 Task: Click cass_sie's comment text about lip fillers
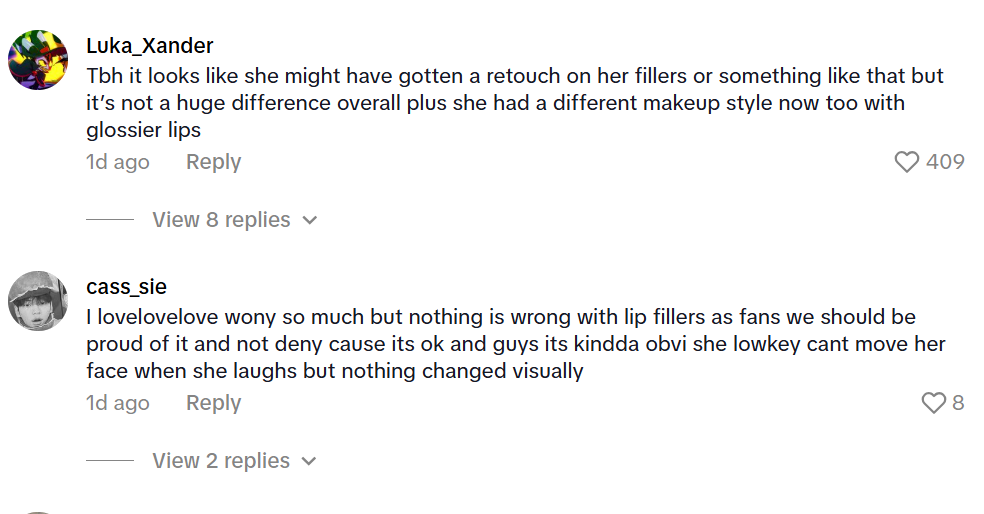[x=500, y=344]
